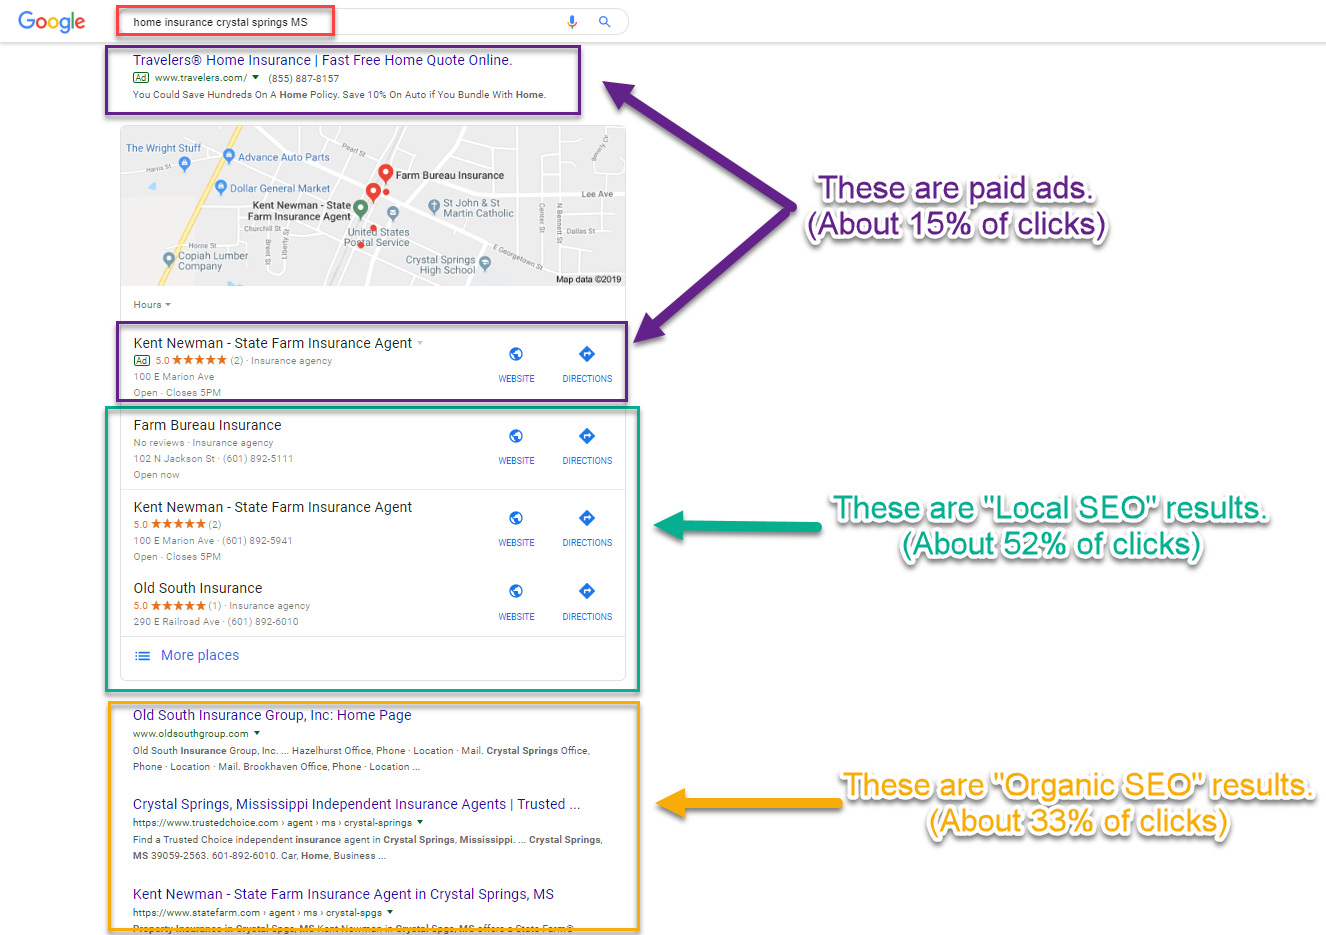This screenshot has height=935, width=1326.
Task: Open the Old South Insurance Group Home Page result
Action: (272, 715)
